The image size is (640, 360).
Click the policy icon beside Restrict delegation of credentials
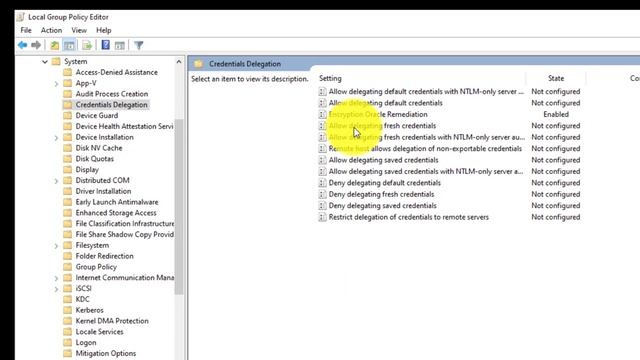[x=322, y=217]
